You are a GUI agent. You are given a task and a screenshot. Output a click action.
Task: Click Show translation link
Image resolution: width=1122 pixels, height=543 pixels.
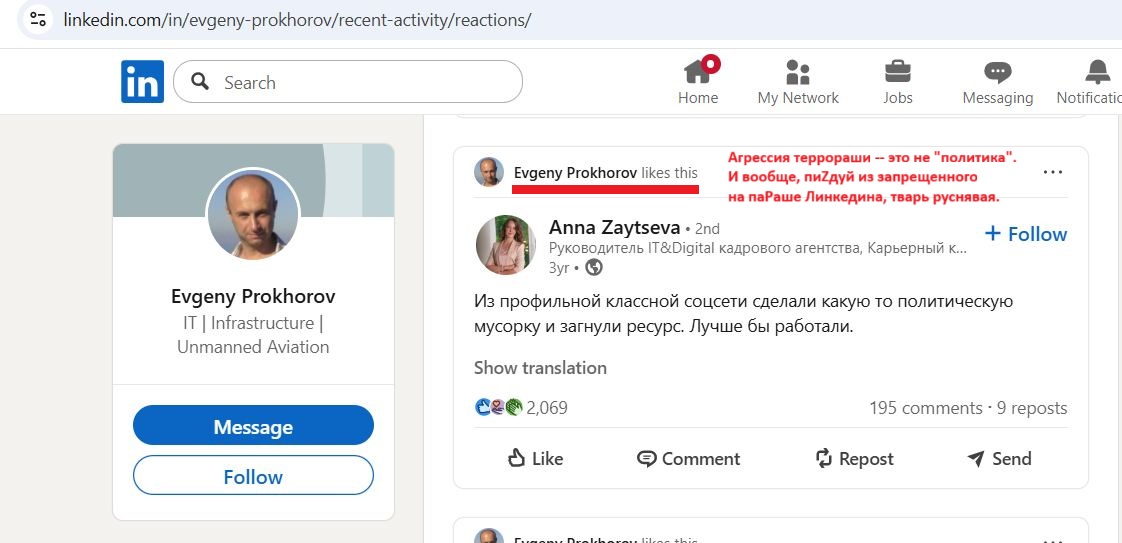point(540,368)
